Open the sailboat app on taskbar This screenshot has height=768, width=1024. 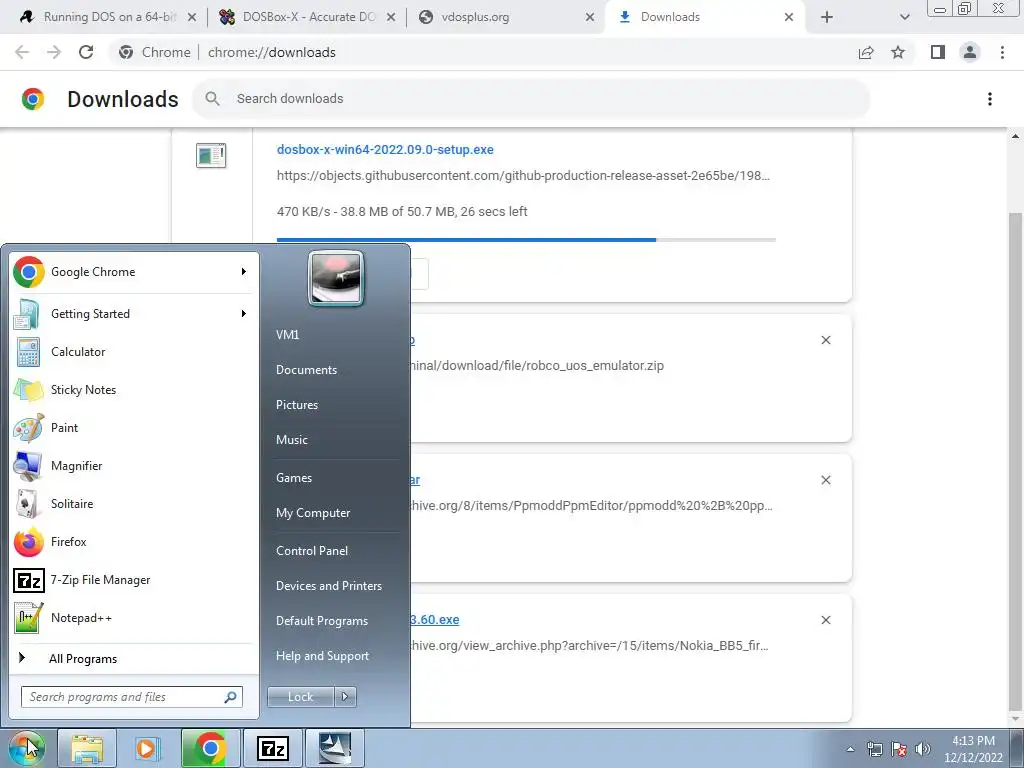334,748
